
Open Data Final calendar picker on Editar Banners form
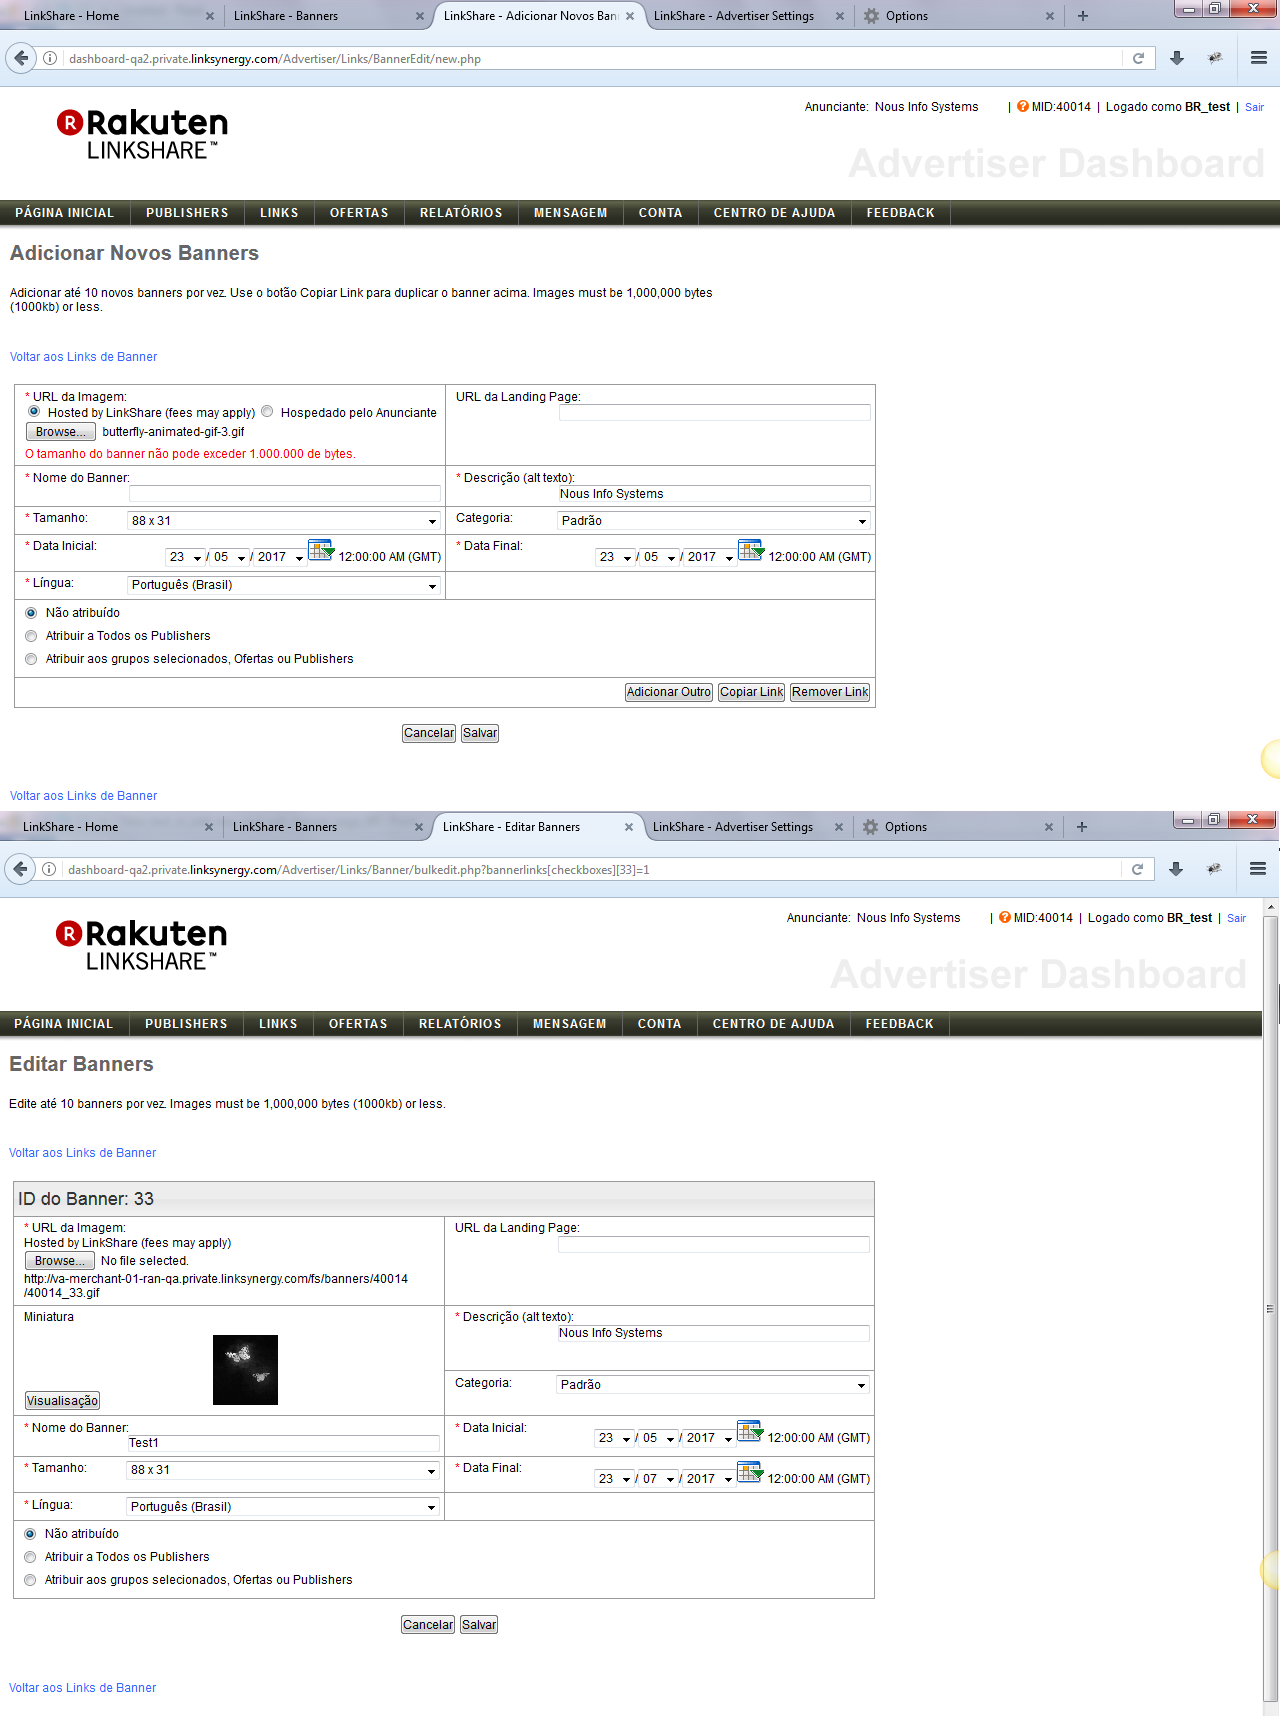coord(749,1472)
